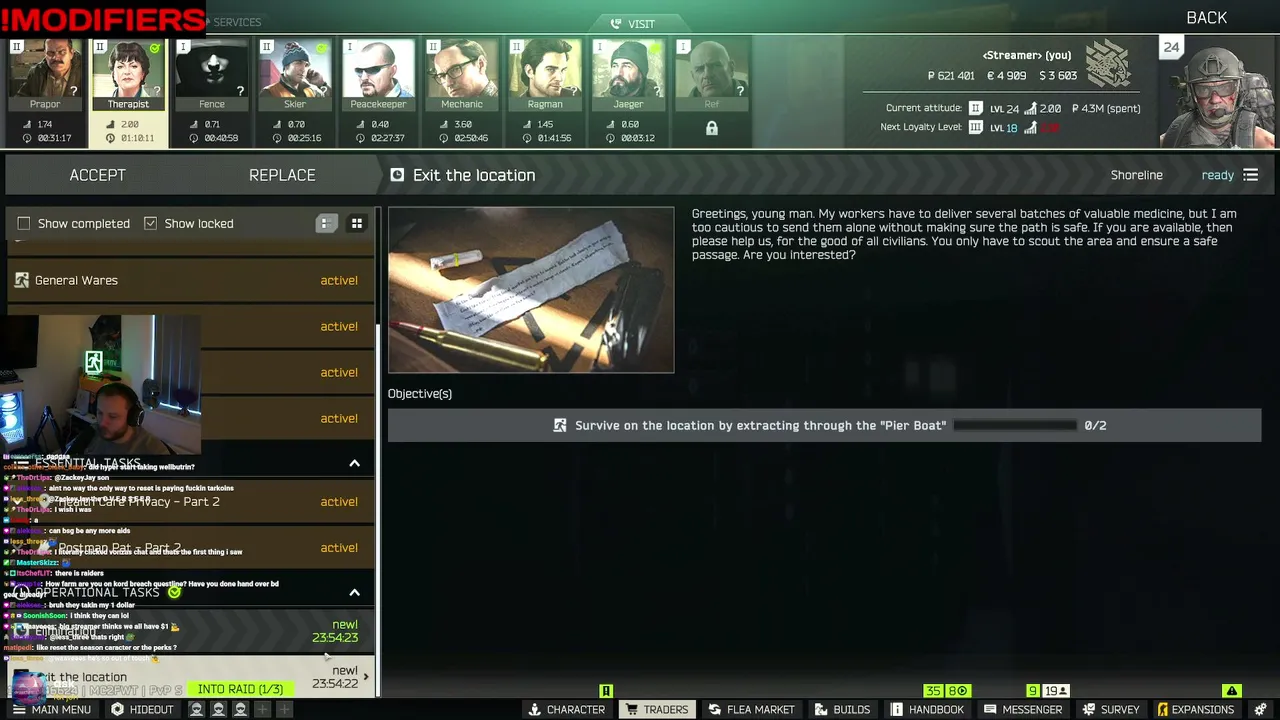The width and height of the screenshot is (1280, 720).
Task: Click the warning triangle notification icon
Action: 1232,690
